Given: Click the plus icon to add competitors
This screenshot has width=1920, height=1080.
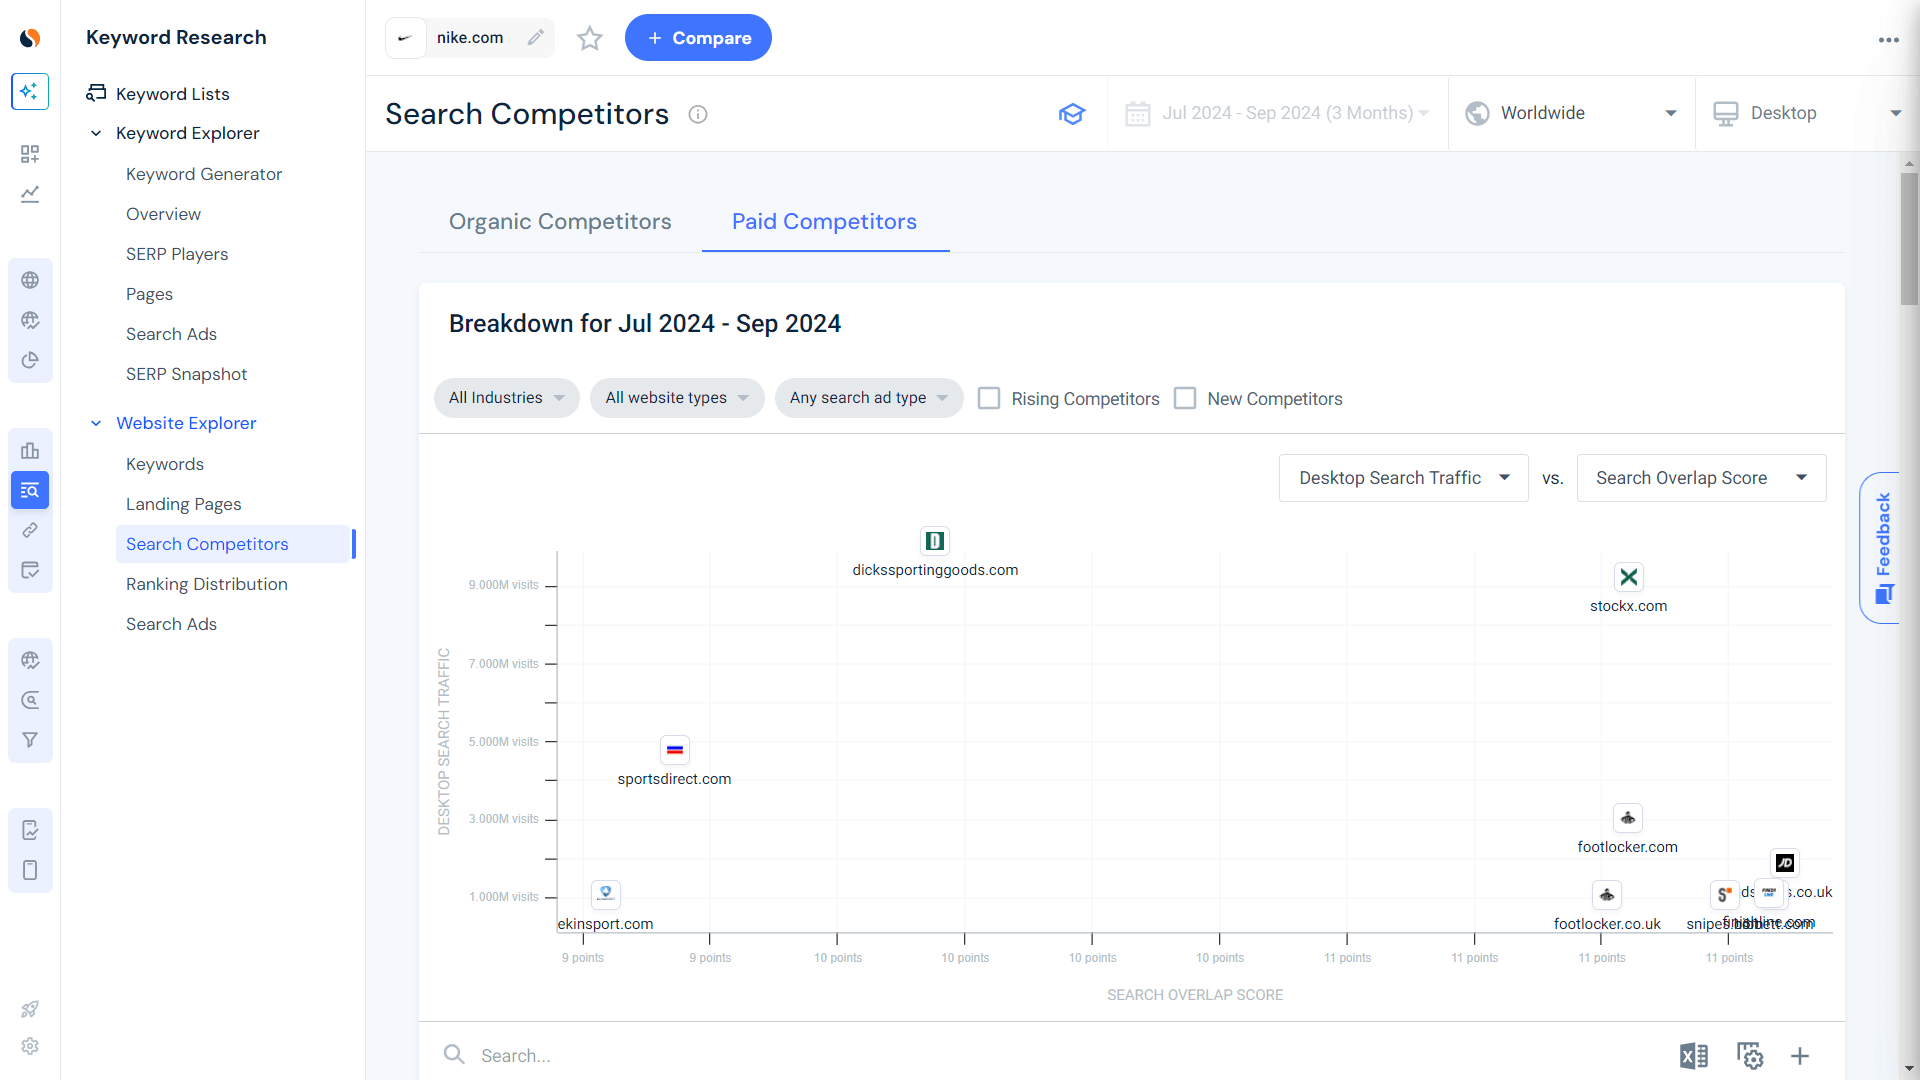Looking at the screenshot, I should [x=1800, y=1055].
